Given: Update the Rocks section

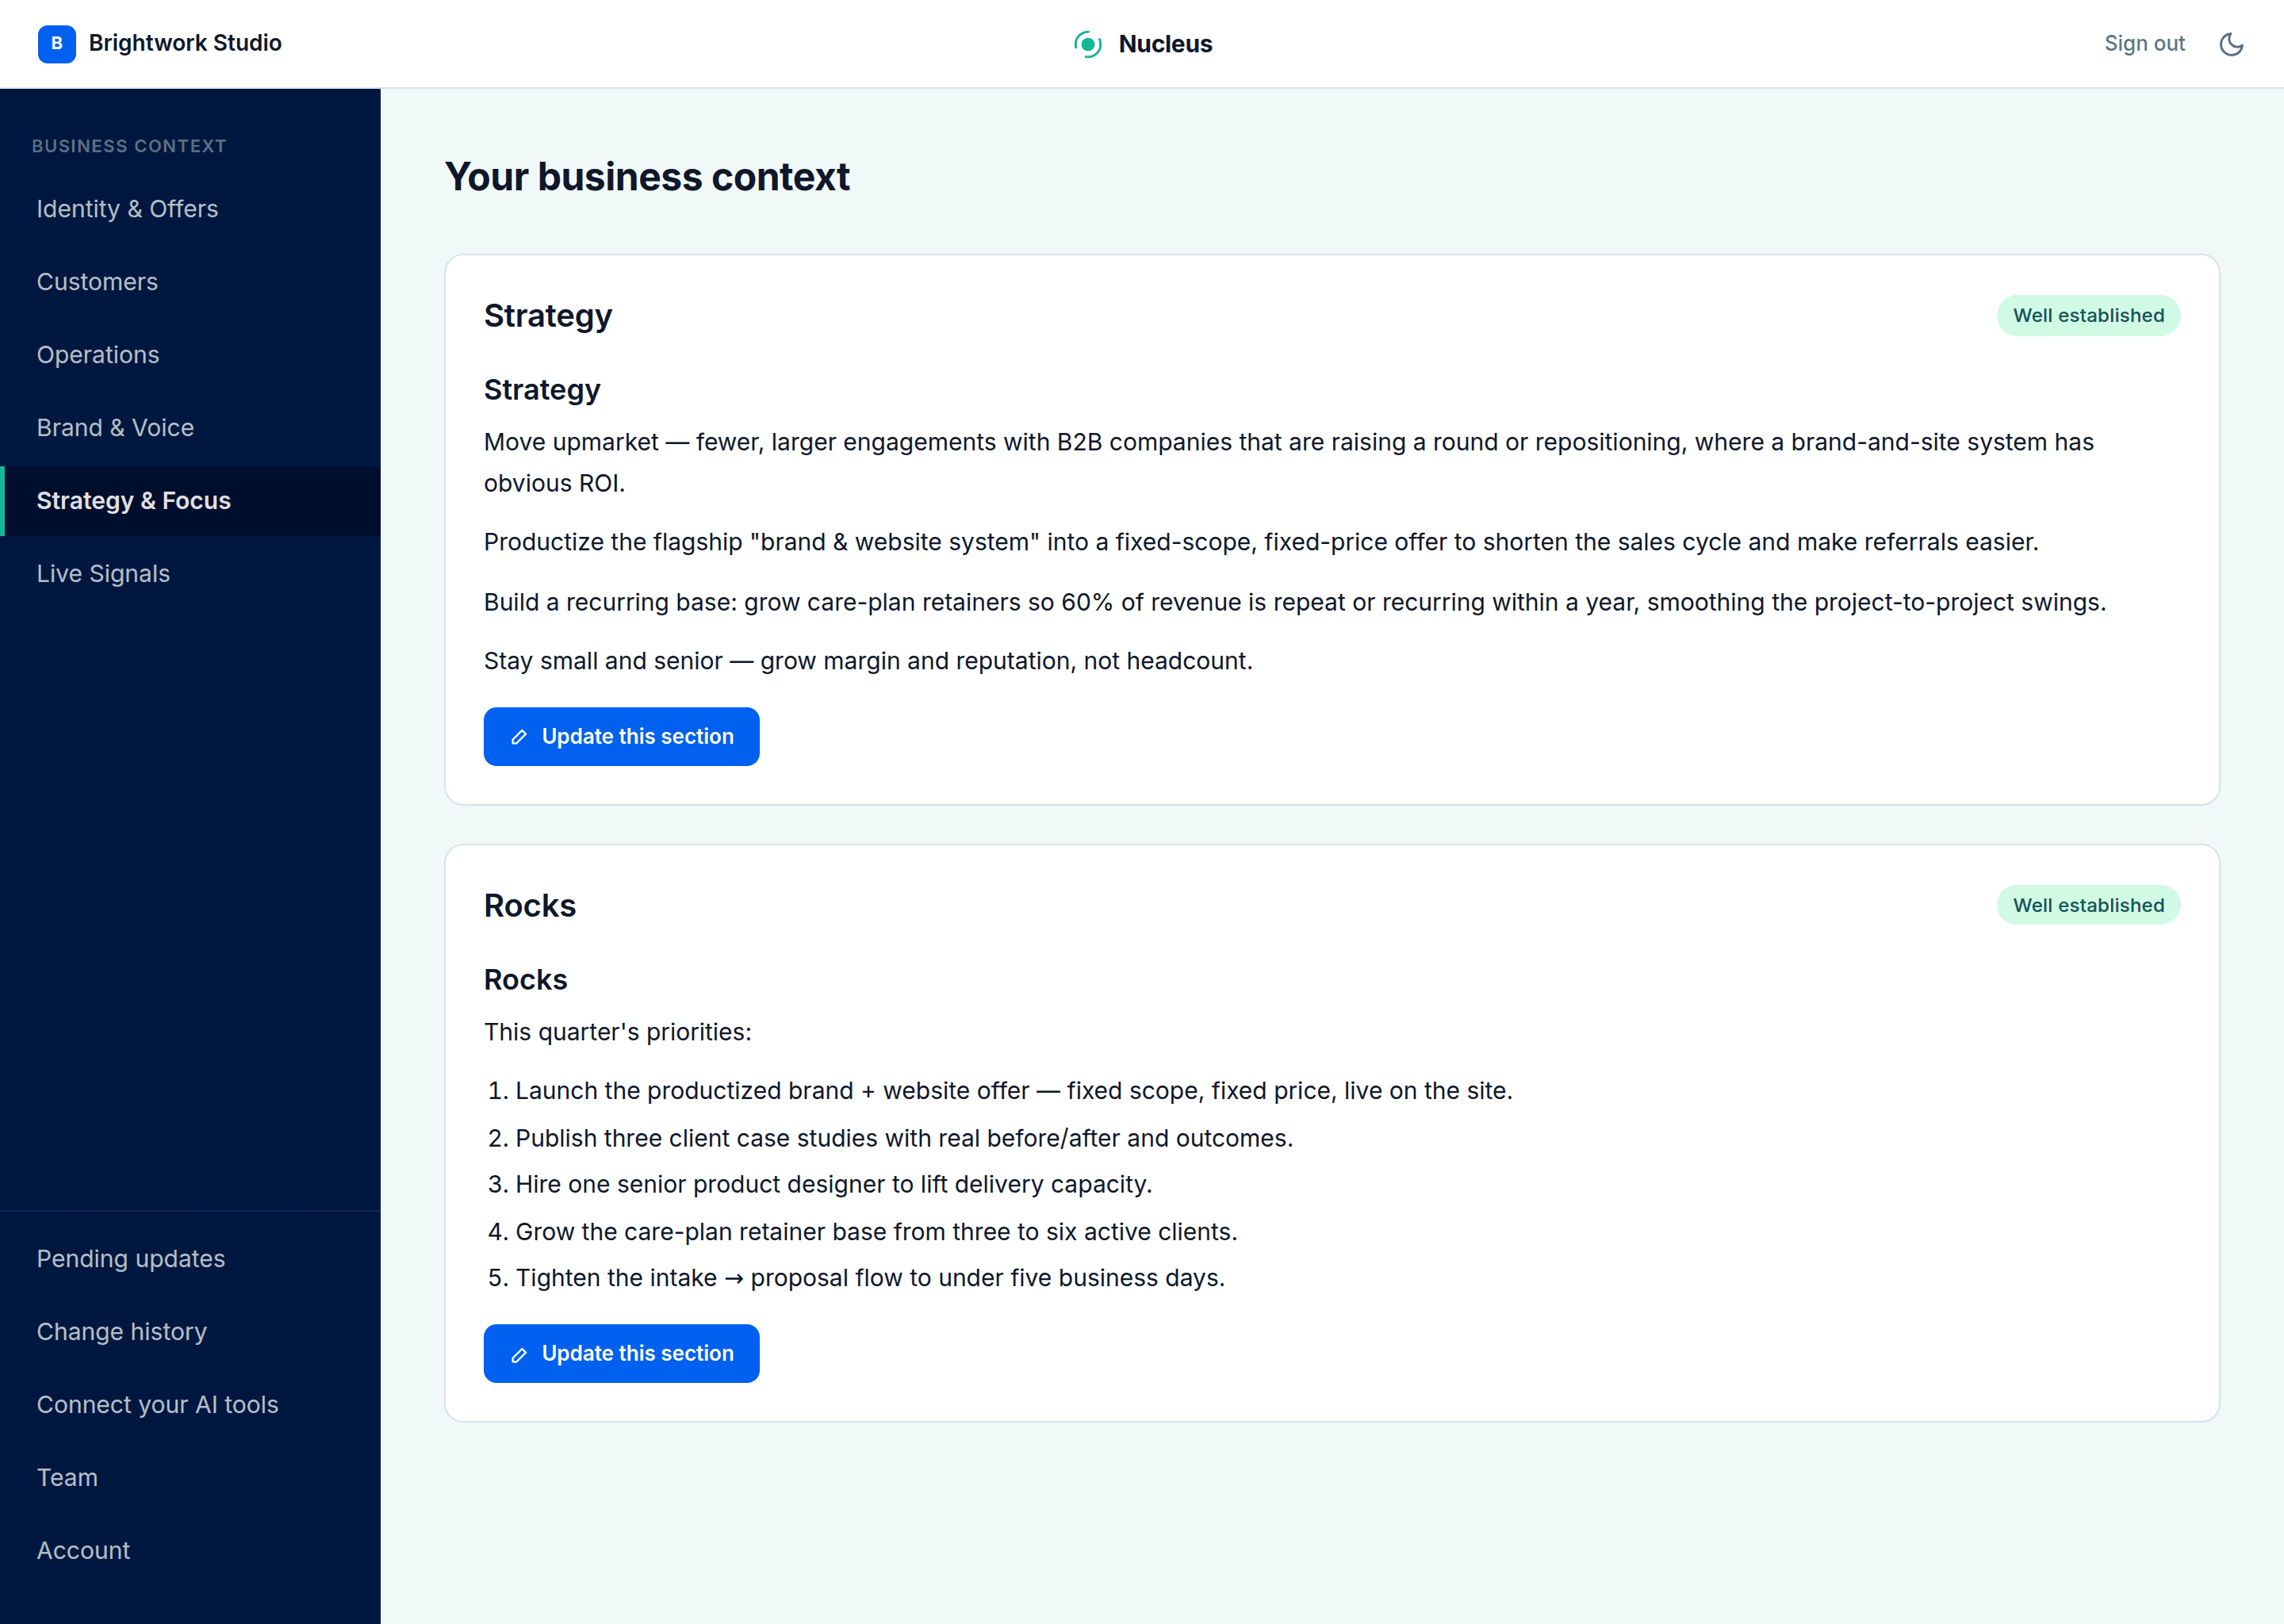Looking at the screenshot, I should 621,1354.
